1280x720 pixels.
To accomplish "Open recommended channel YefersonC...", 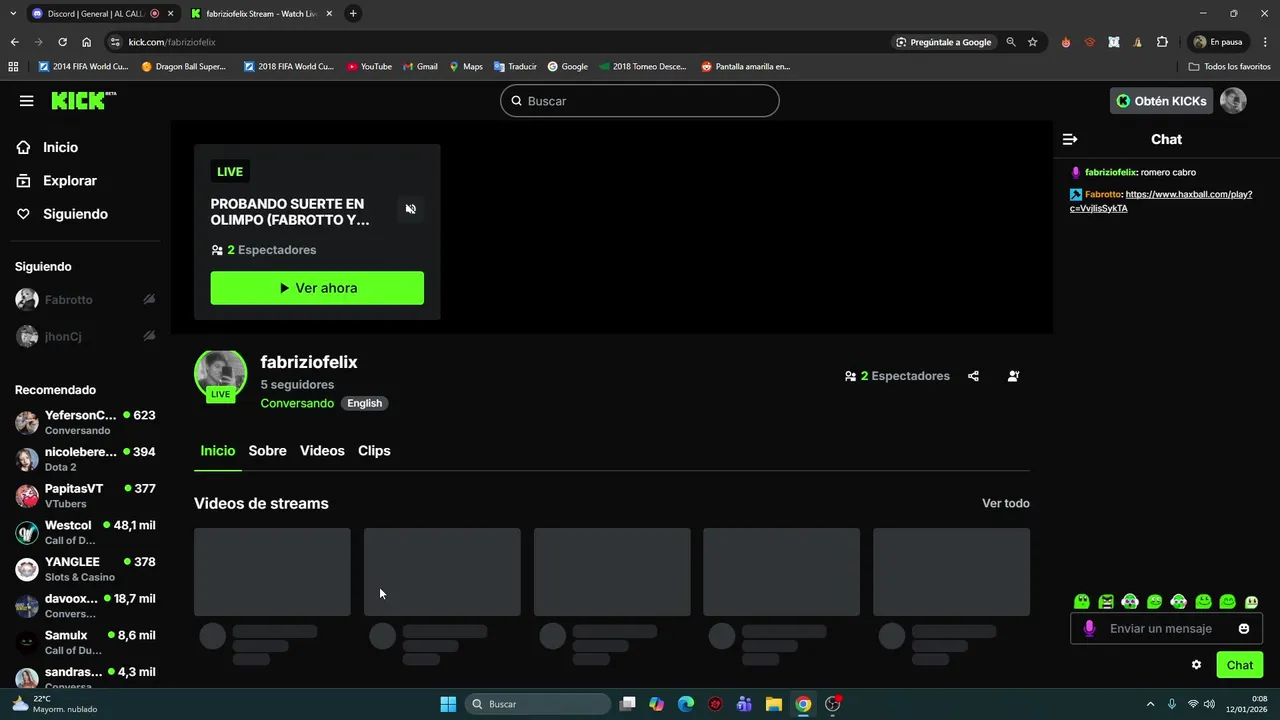I will [85, 422].
